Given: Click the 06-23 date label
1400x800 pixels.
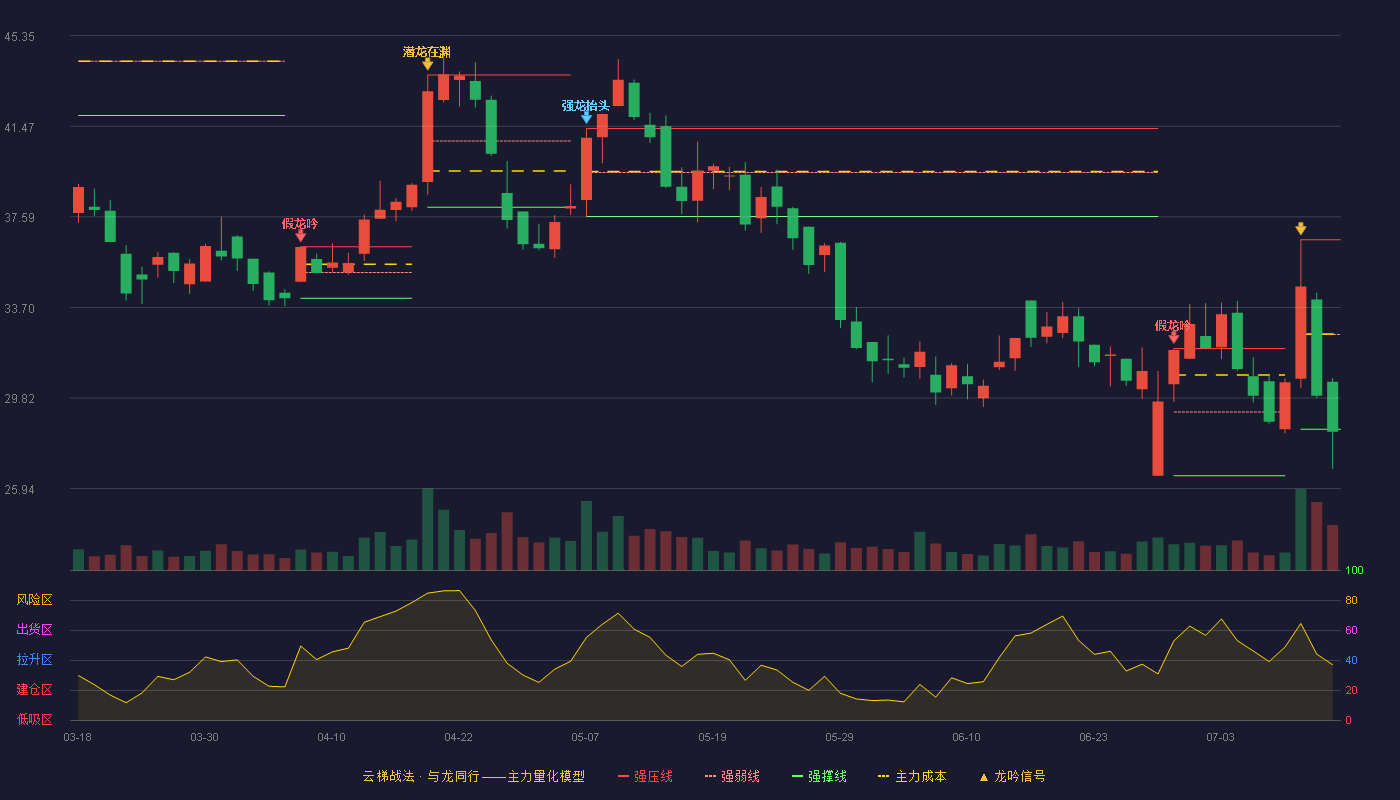Looking at the screenshot, I should [1093, 737].
